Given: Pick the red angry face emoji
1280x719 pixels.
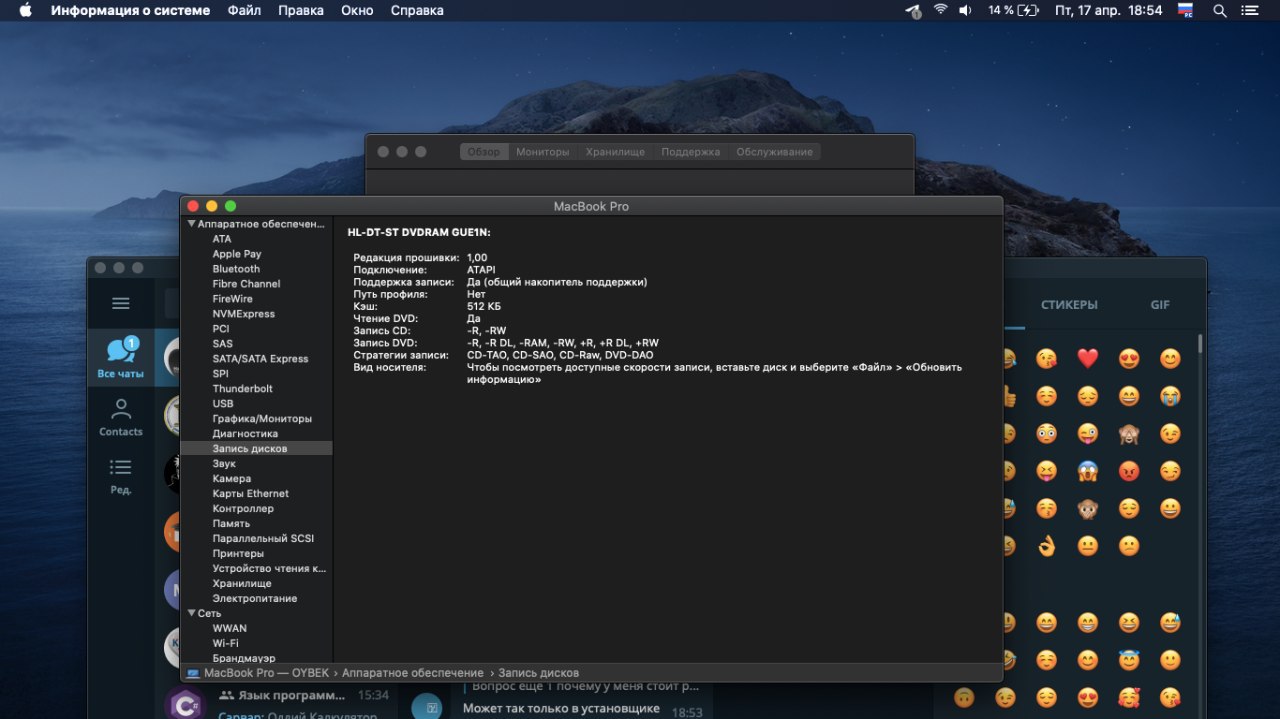Looking at the screenshot, I should pyautogui.click(x=1129, y=470).
